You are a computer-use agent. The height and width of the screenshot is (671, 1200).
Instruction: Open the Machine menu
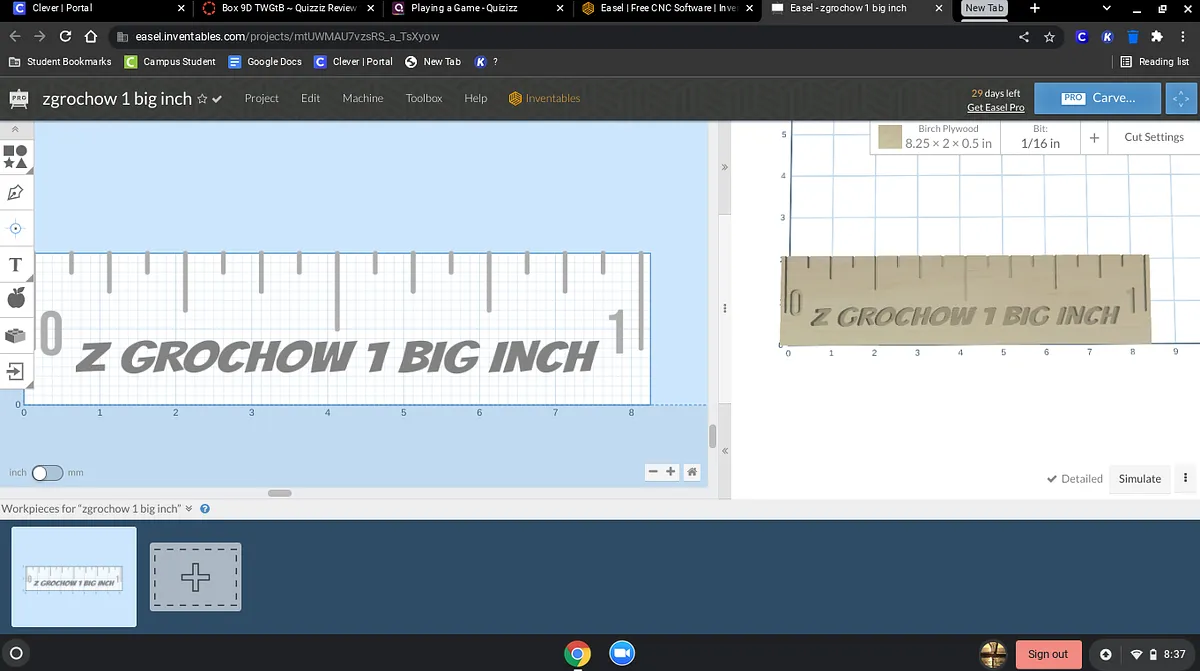pos(362,98)
